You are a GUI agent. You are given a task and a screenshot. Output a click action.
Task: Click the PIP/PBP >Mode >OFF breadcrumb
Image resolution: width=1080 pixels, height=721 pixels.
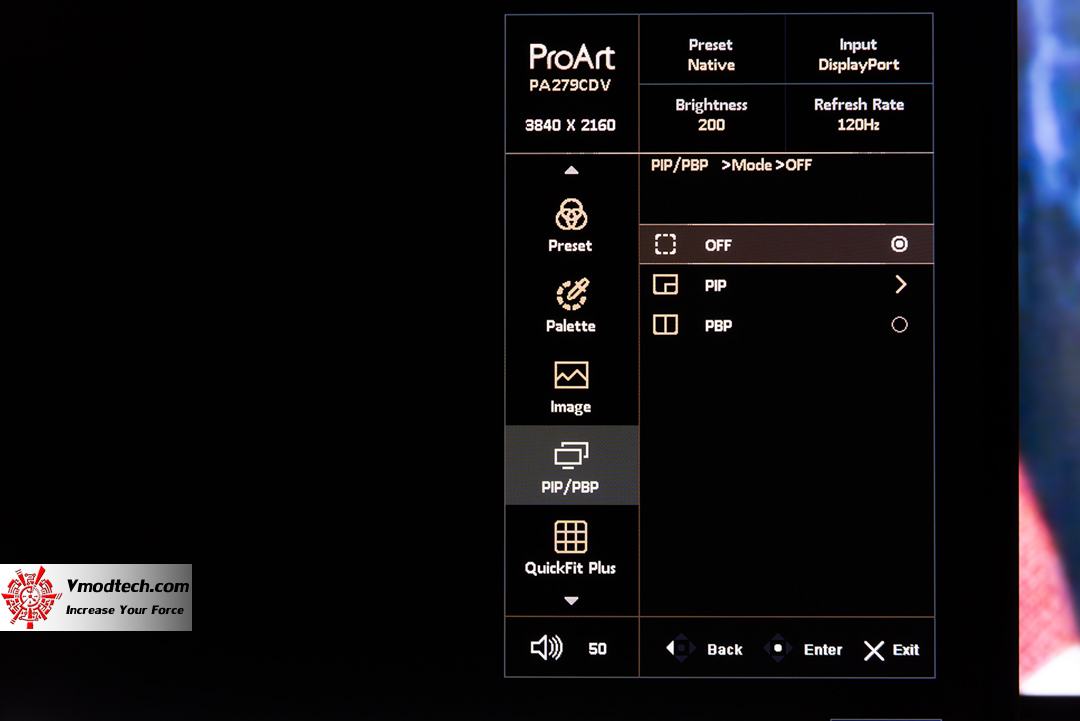click(x=731, y=165)
